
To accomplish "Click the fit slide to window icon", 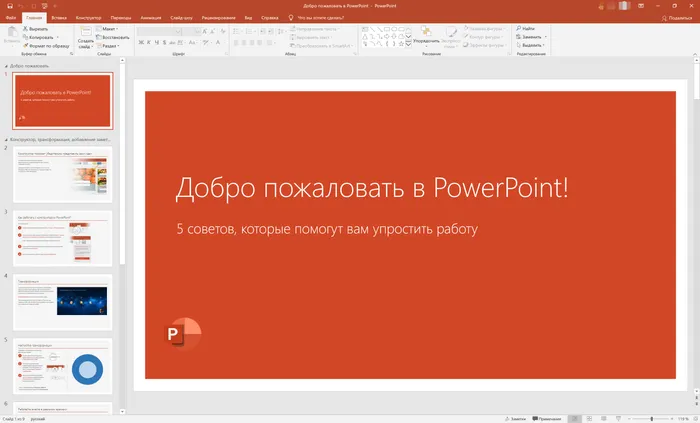I will (x=695, y=419).
